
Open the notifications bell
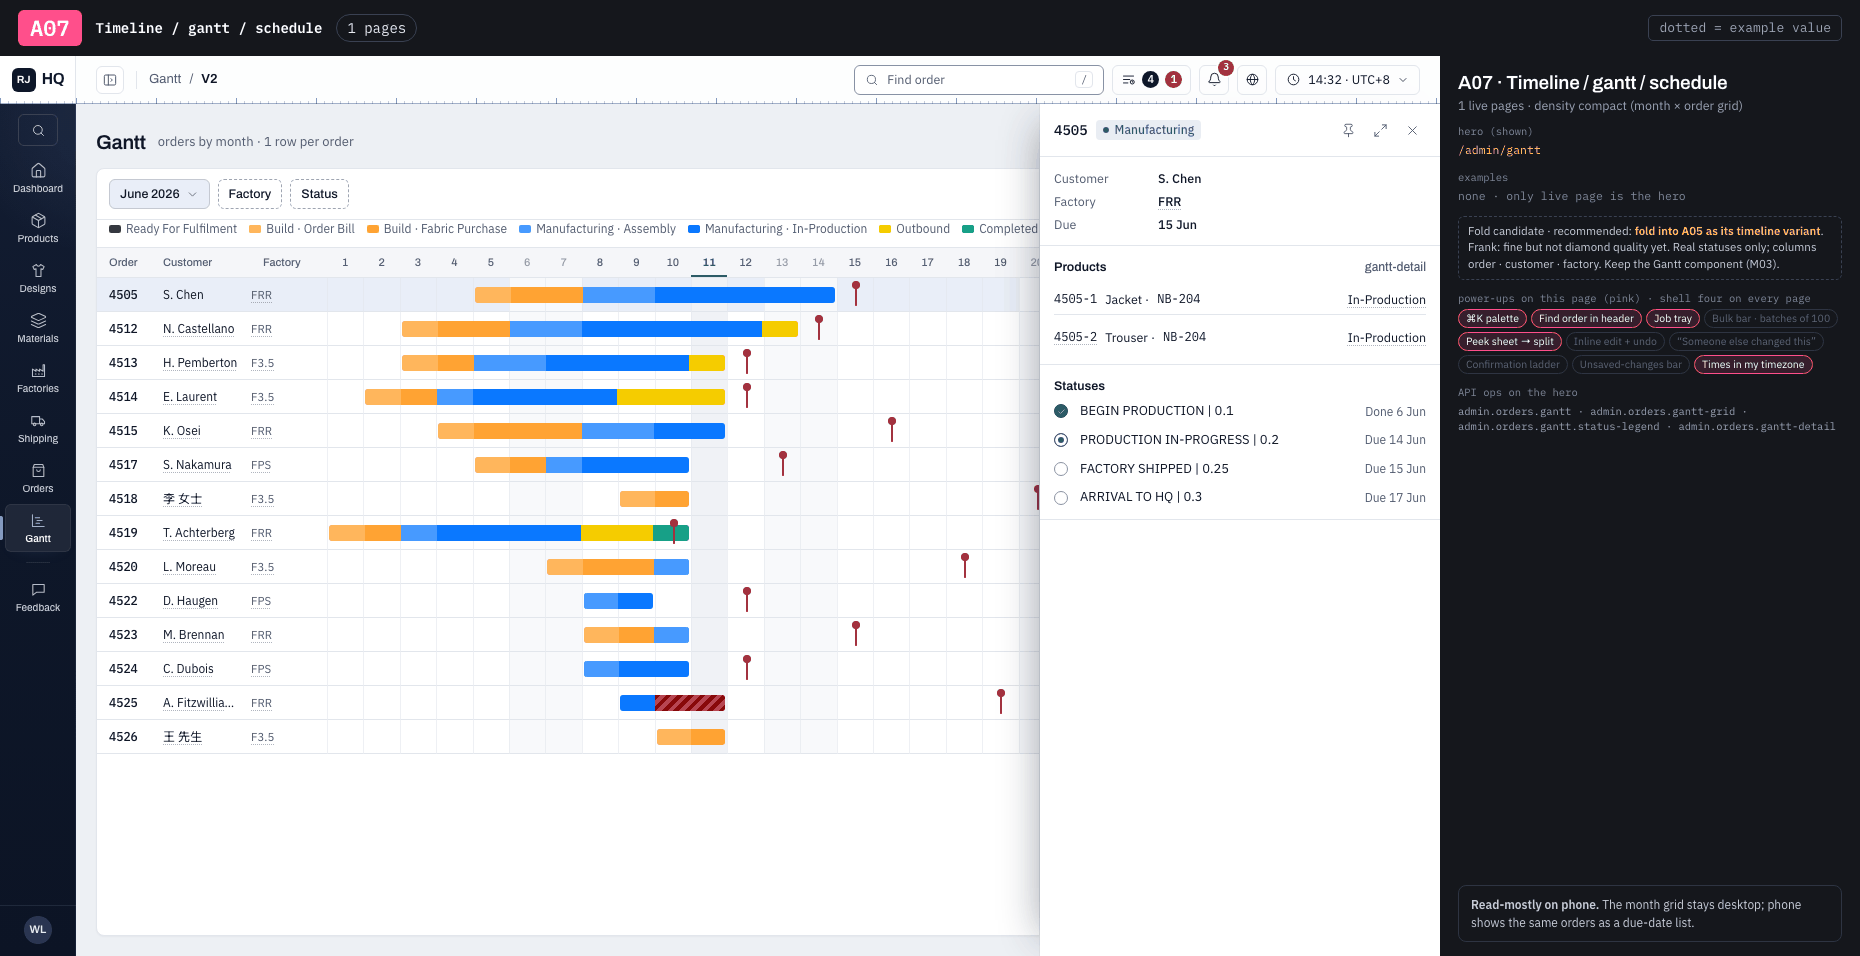click(1214, 80)
